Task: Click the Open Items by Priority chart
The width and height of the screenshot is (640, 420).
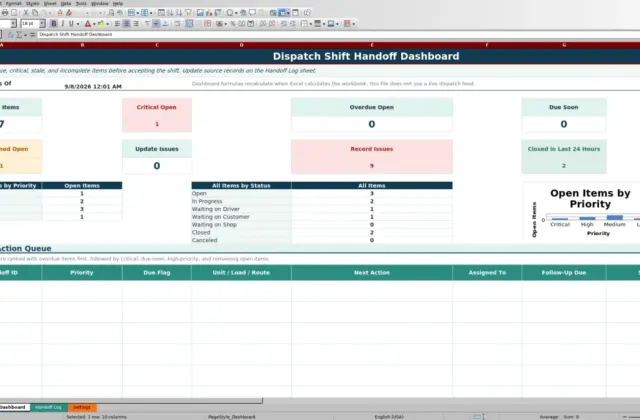Action: point(582,211)
